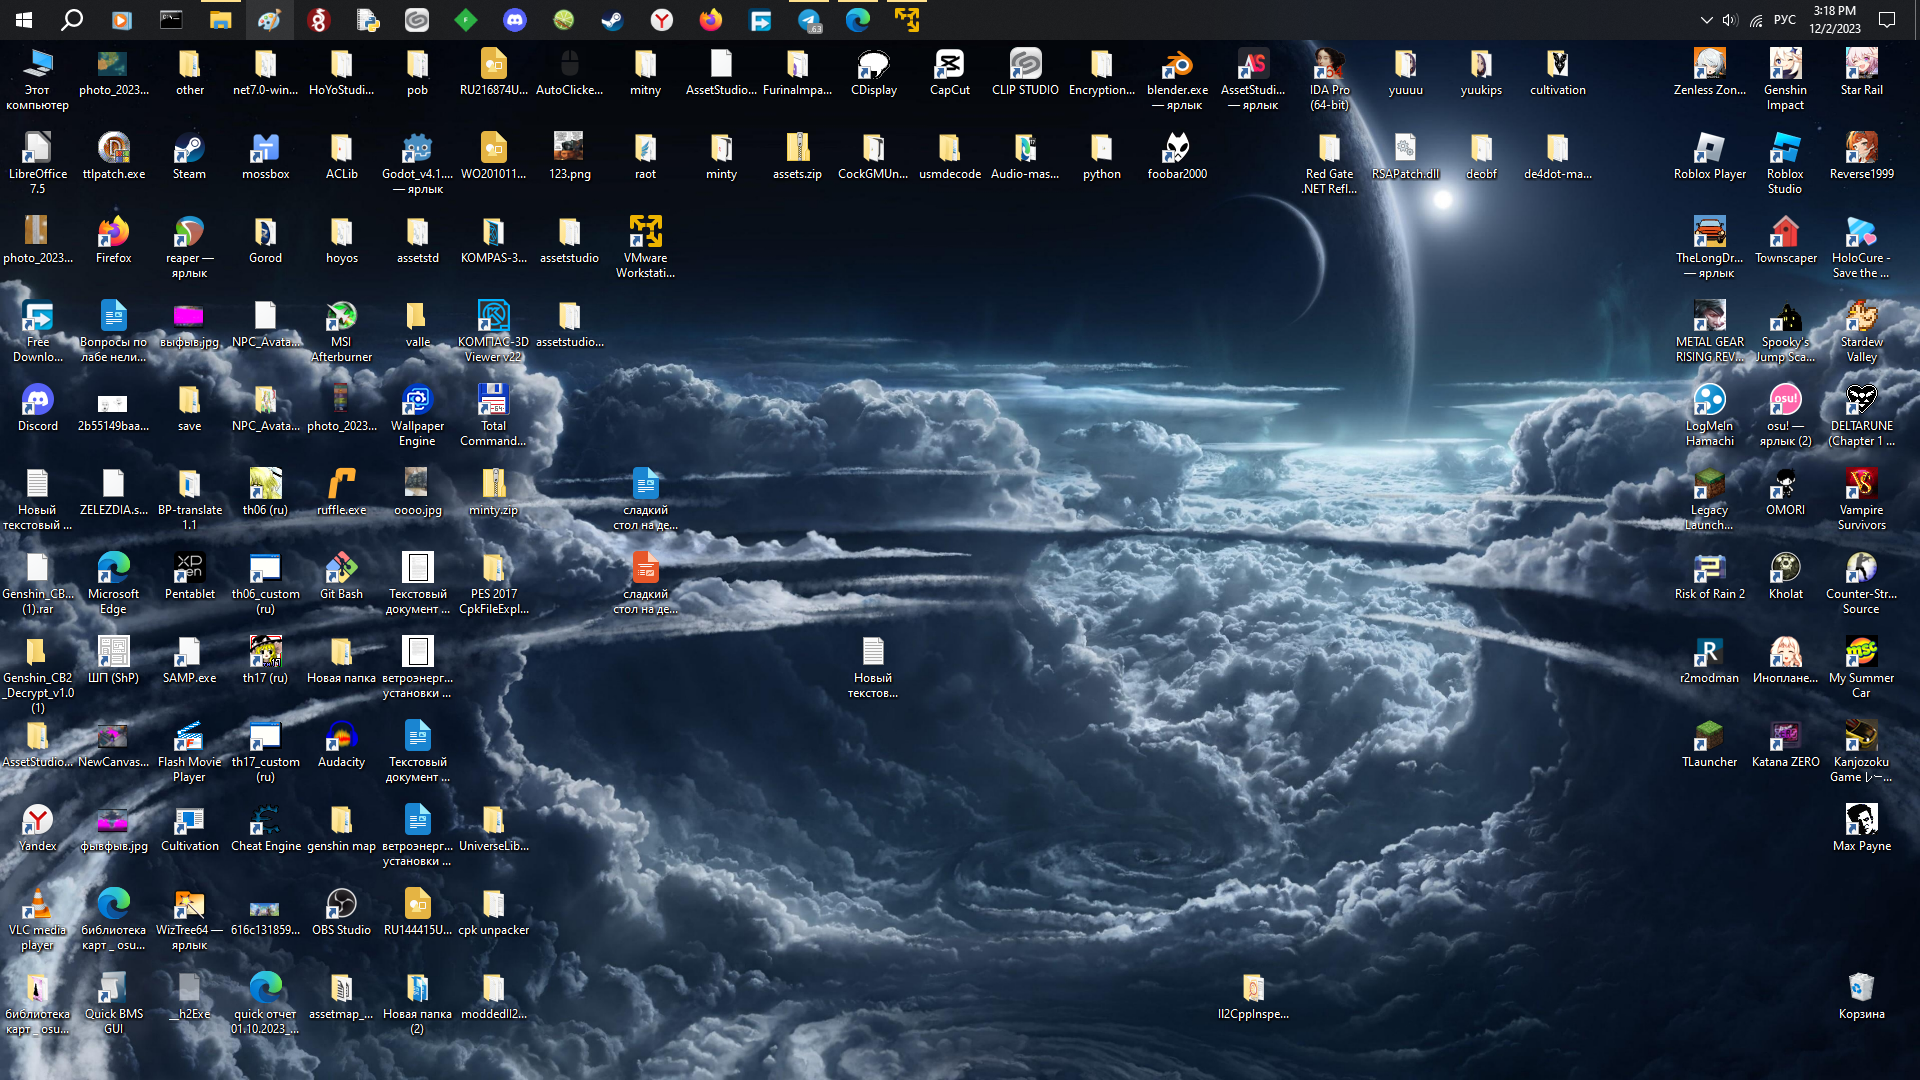Click the Windows Start button
The width and height of the screenshot is (1920, 1080).
[x=24, y=20]
